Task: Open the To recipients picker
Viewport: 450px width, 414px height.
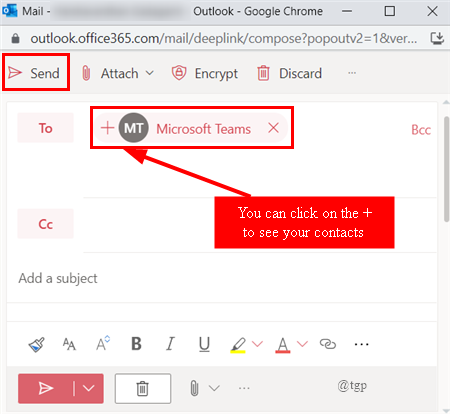Action: [45, 128]
